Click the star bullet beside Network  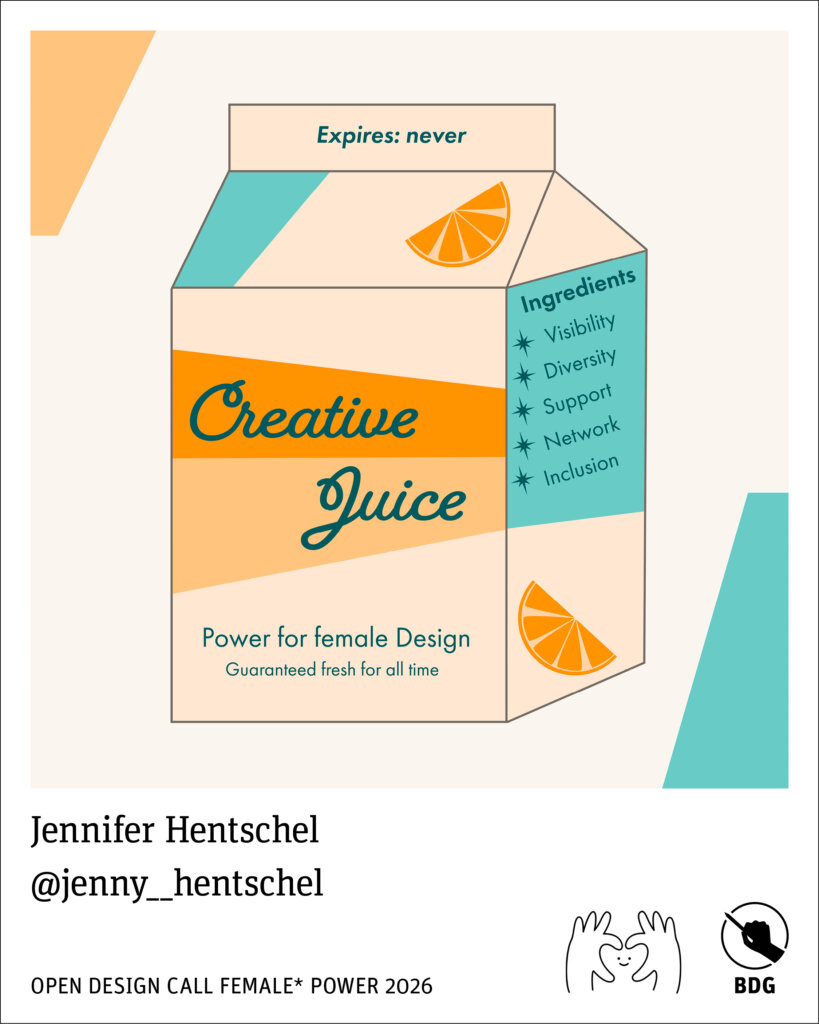522,445
